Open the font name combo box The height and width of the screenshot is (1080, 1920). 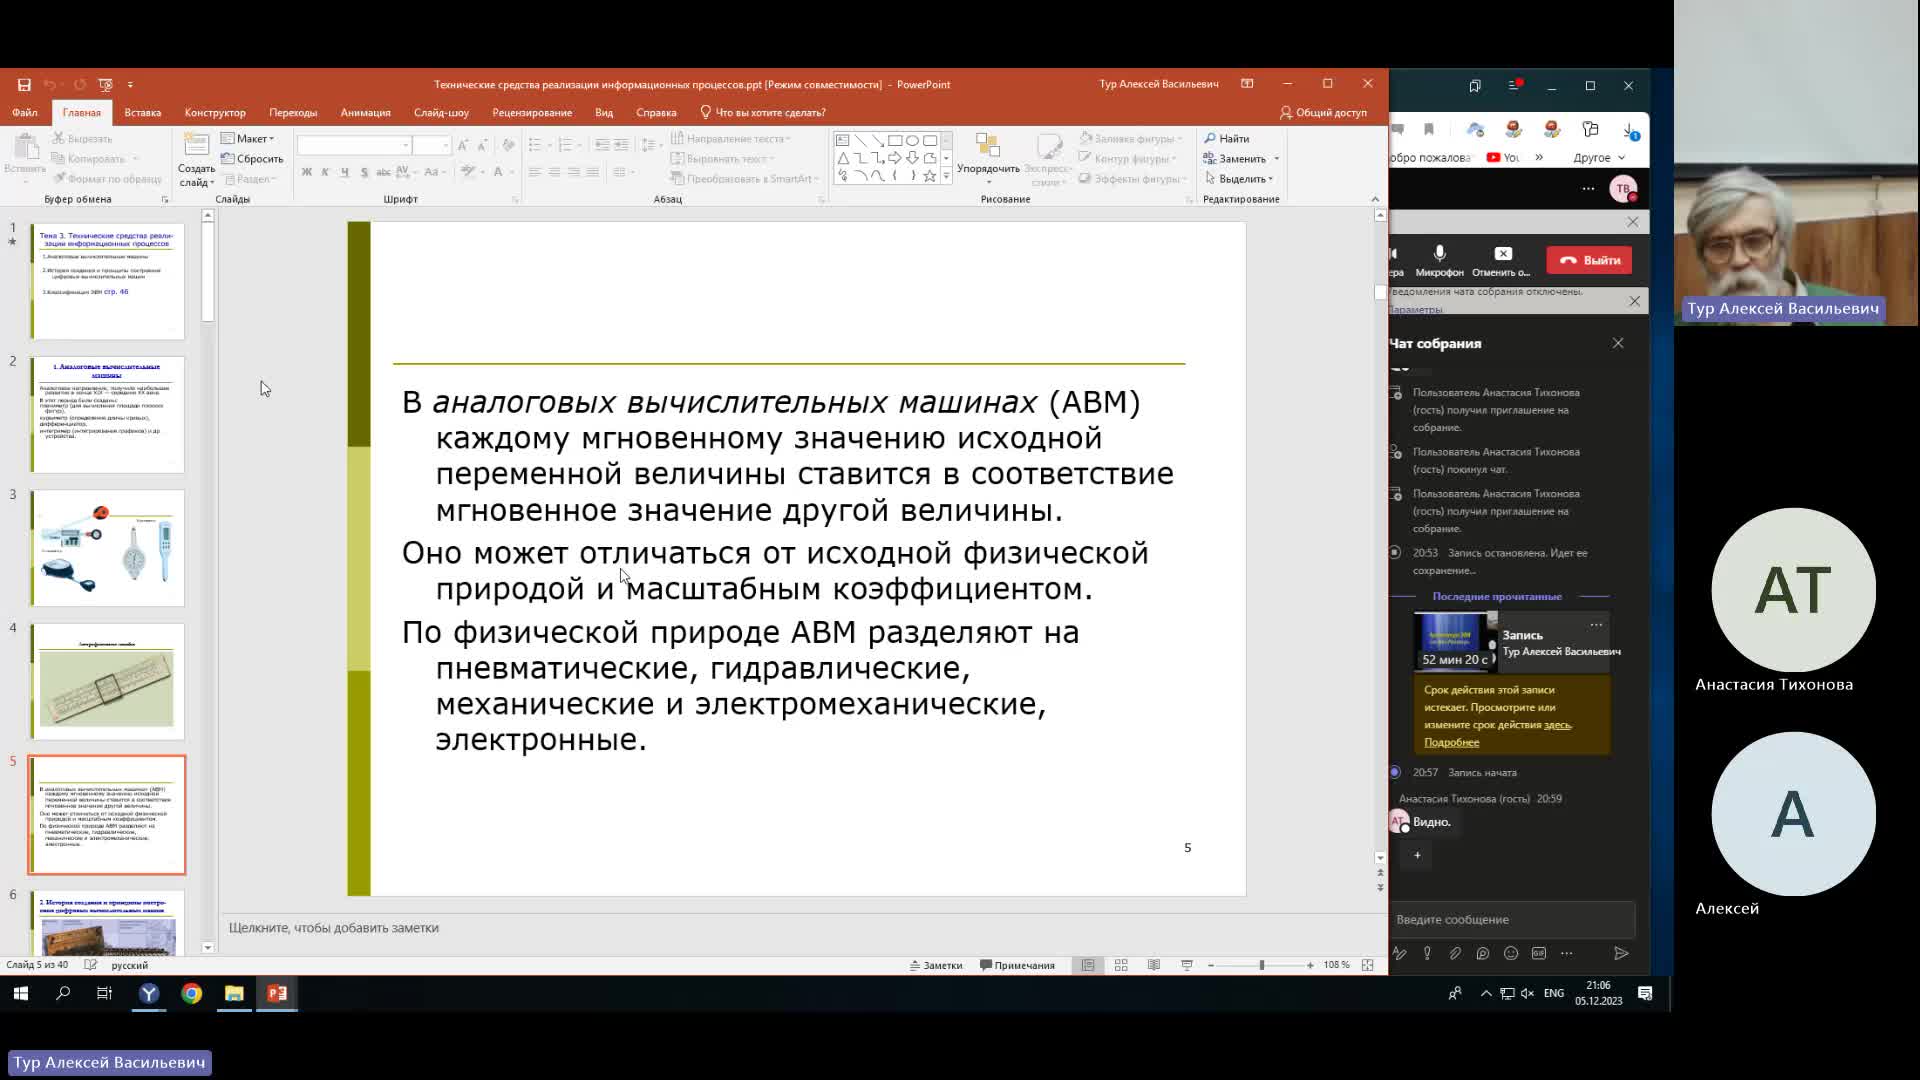(x=354, y=146)
